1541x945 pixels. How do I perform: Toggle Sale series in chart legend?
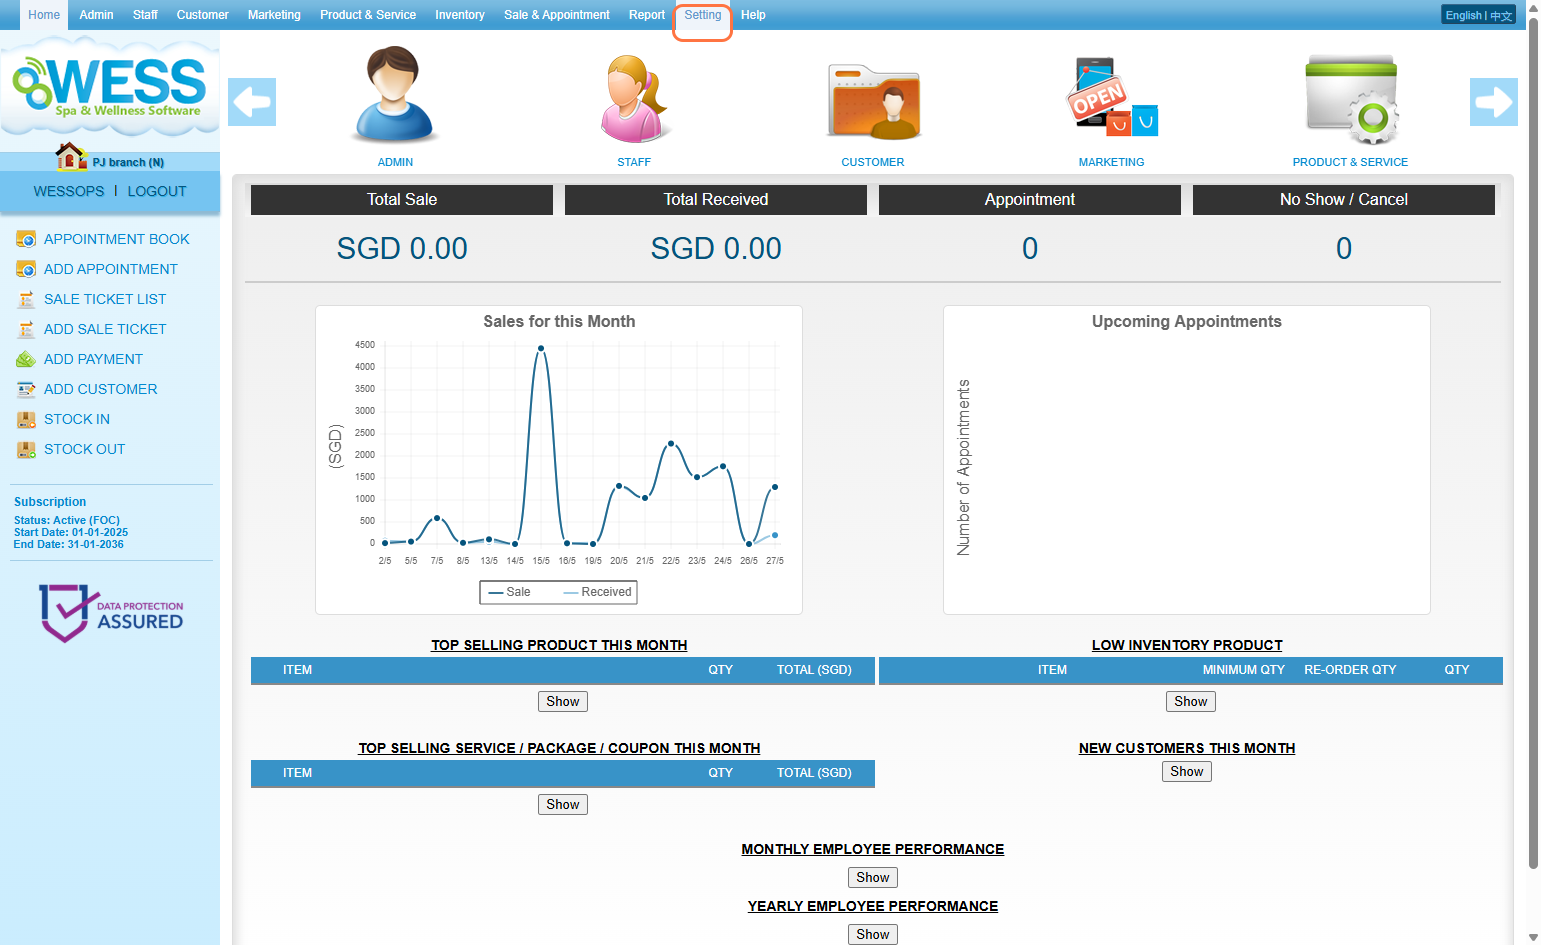(x=509, y=592)
